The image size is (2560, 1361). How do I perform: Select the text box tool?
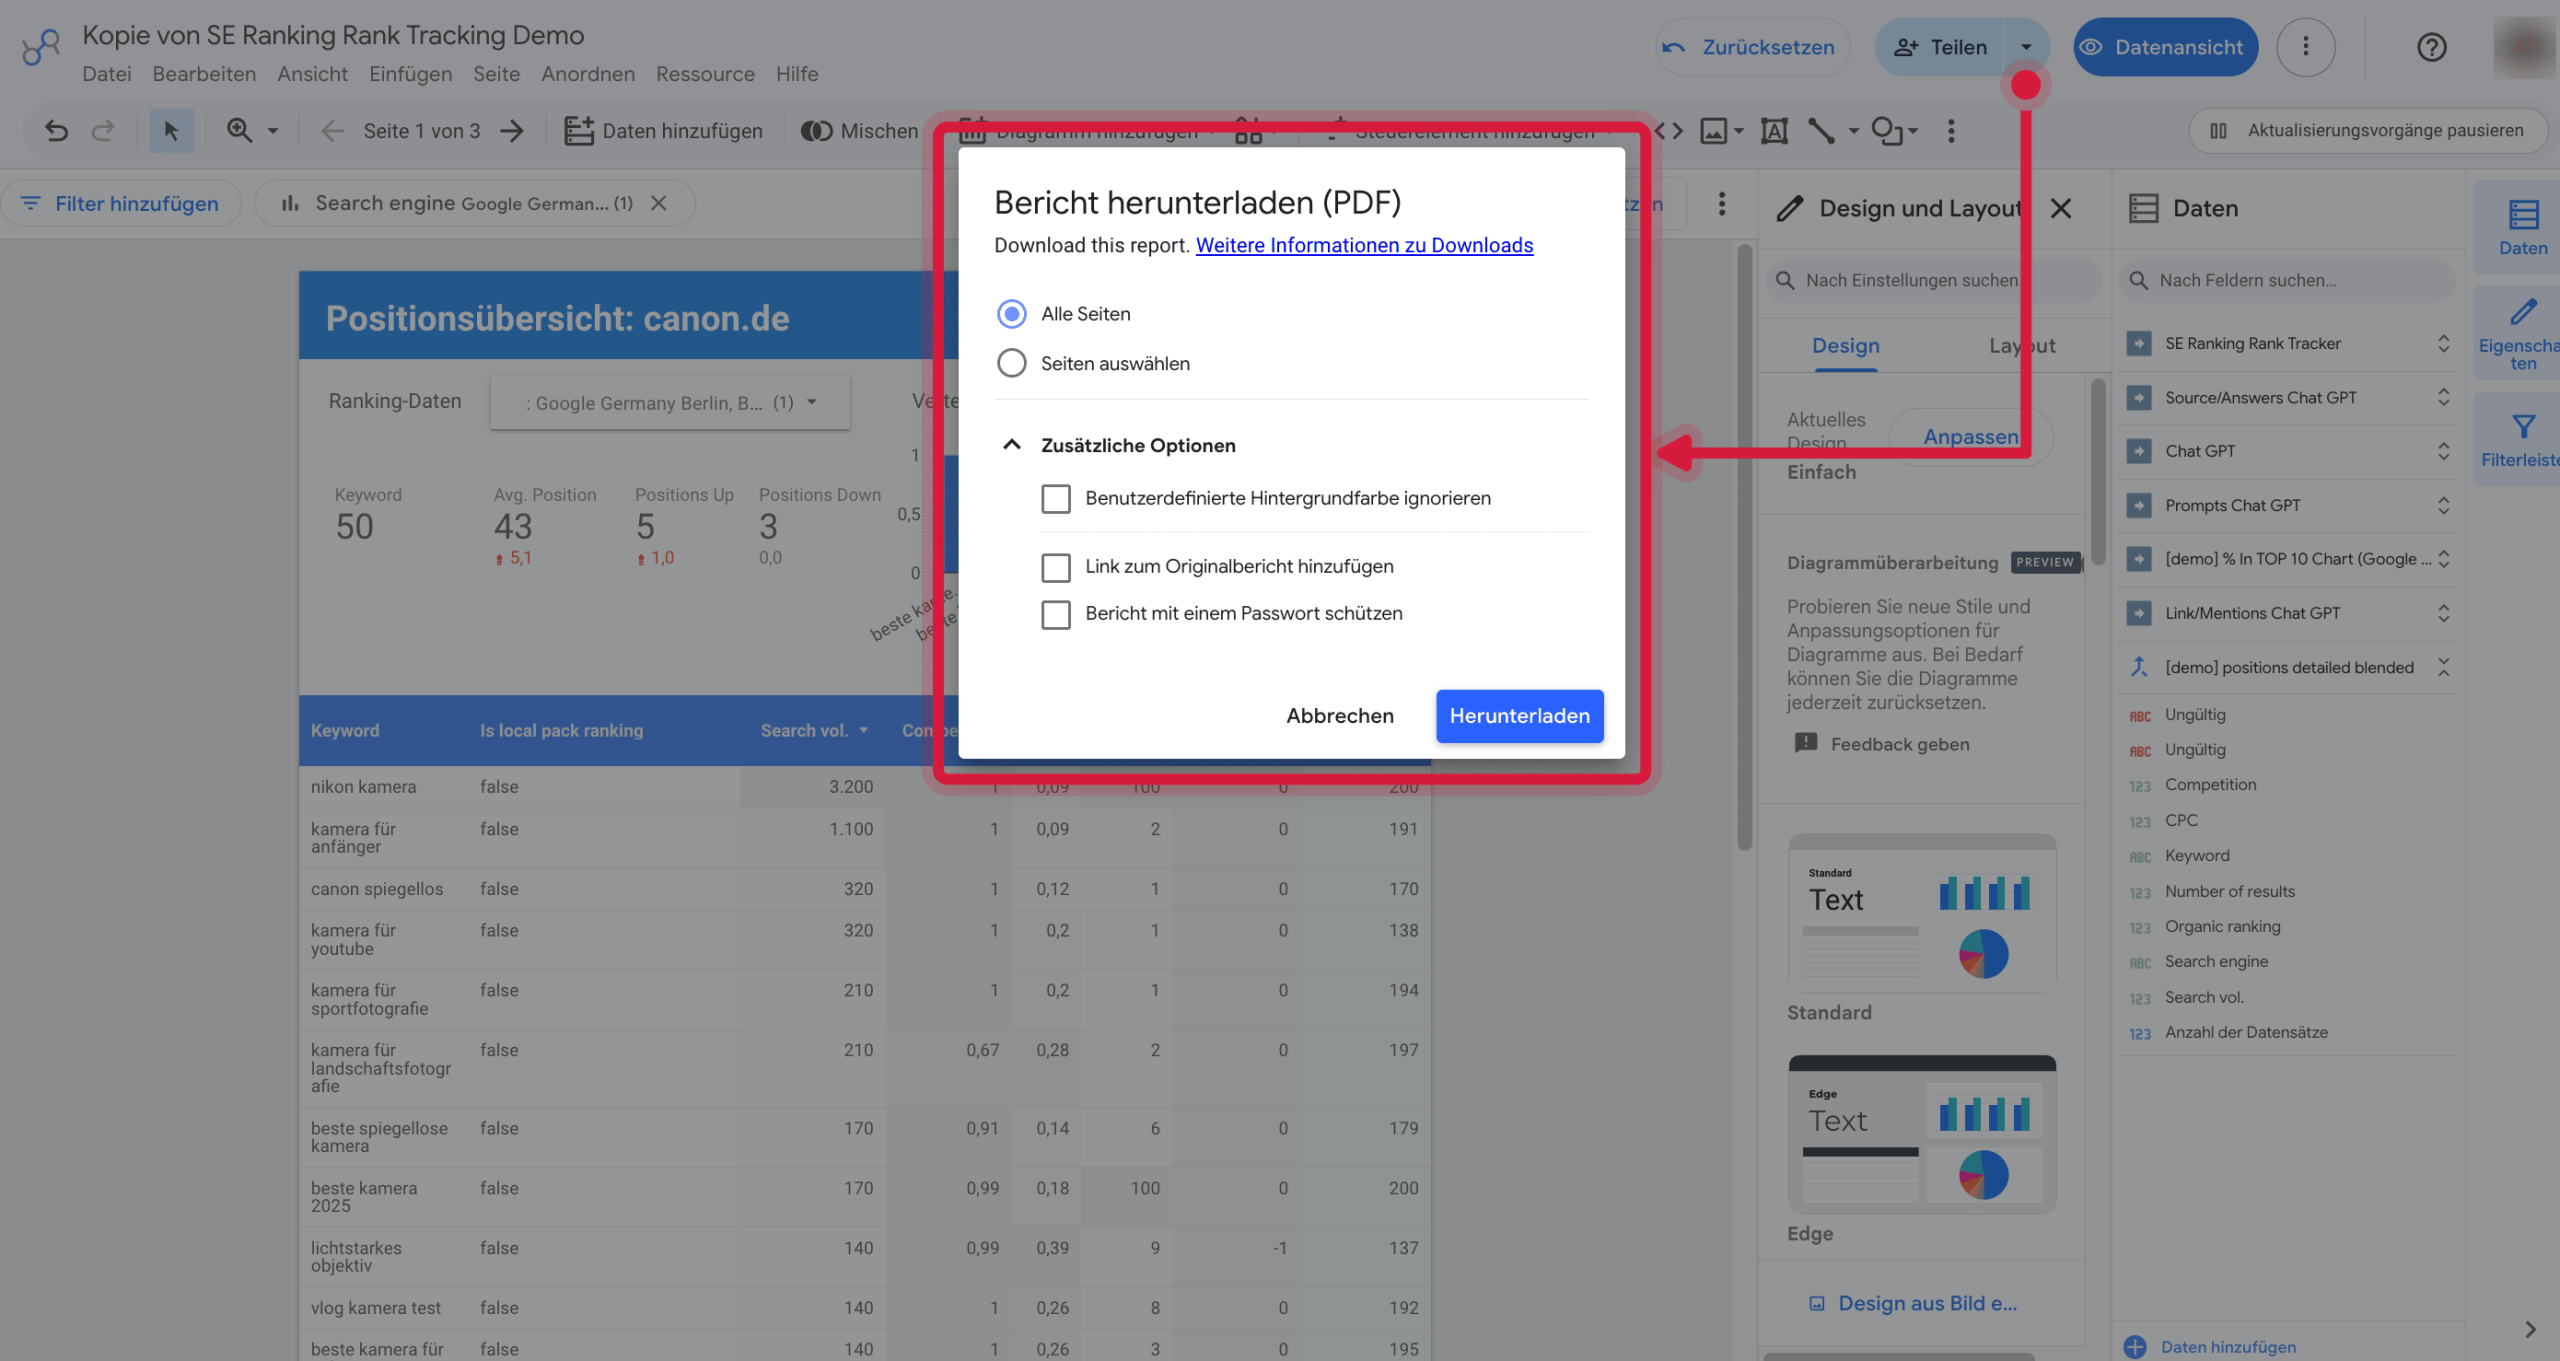(1774, 131)
